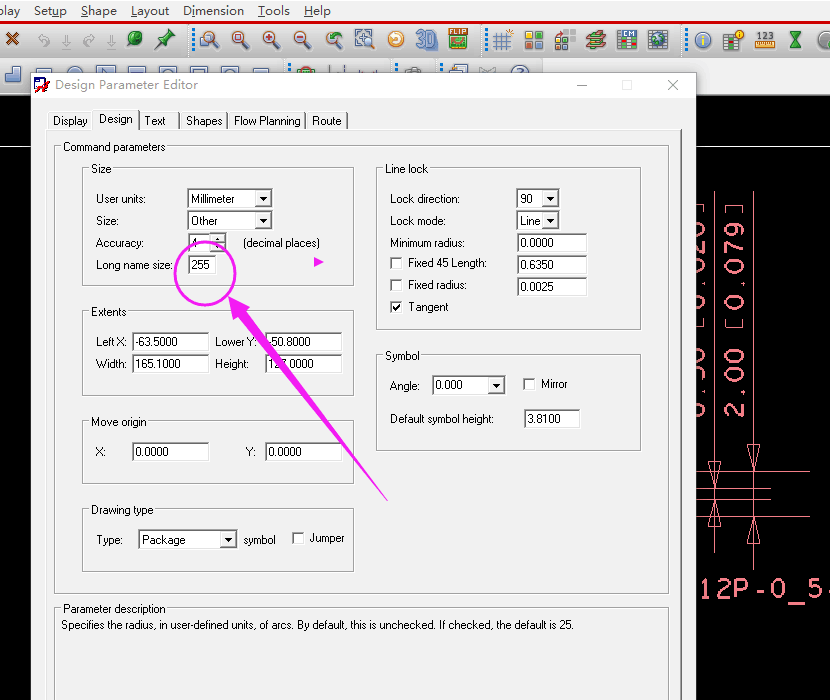Open the User units dropdown
This screenshot has height=700, width=830.
[262, 199]
